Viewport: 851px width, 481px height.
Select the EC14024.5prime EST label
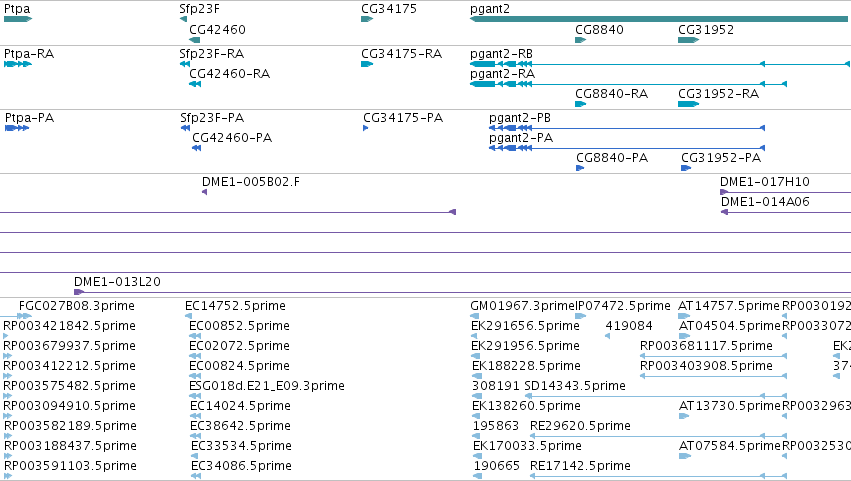(x=240, y=406)
